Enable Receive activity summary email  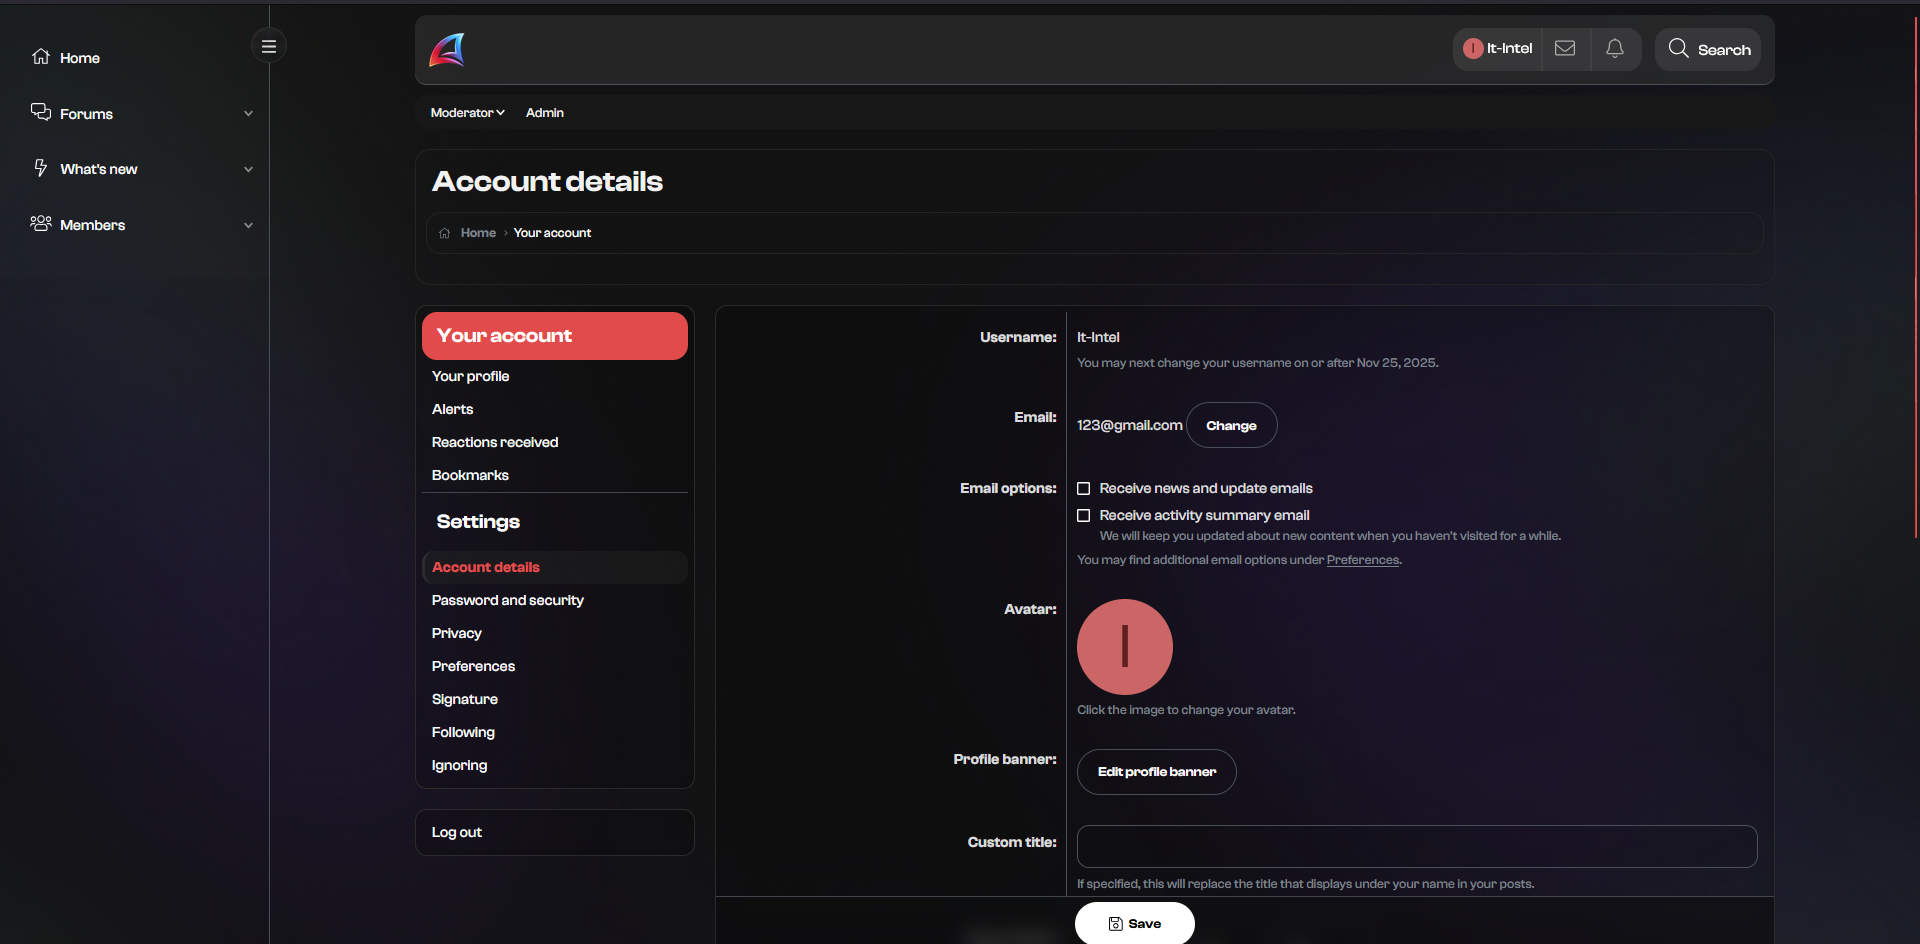pos(1083,516)
